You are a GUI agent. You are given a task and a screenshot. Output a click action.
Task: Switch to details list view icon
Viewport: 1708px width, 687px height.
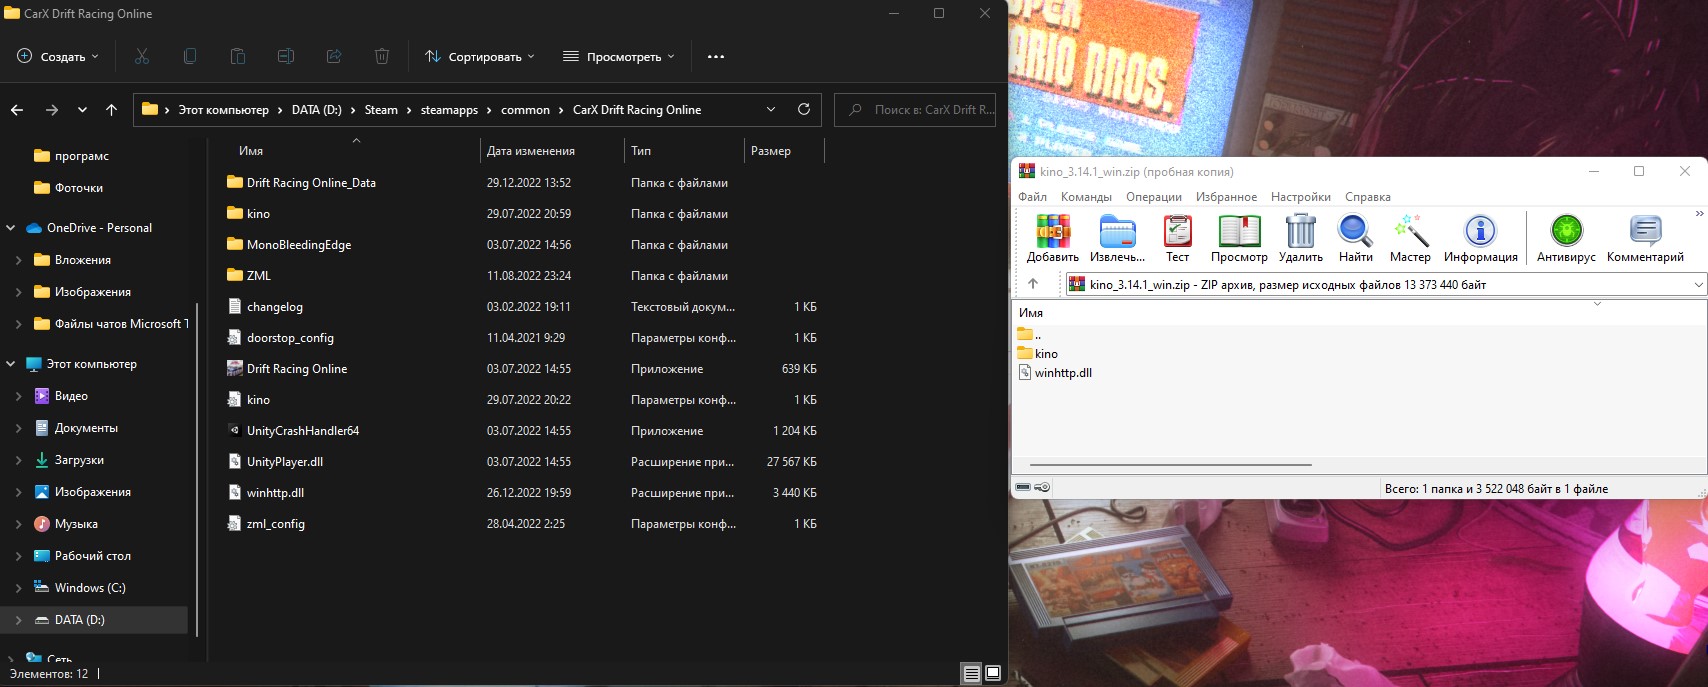971,673
